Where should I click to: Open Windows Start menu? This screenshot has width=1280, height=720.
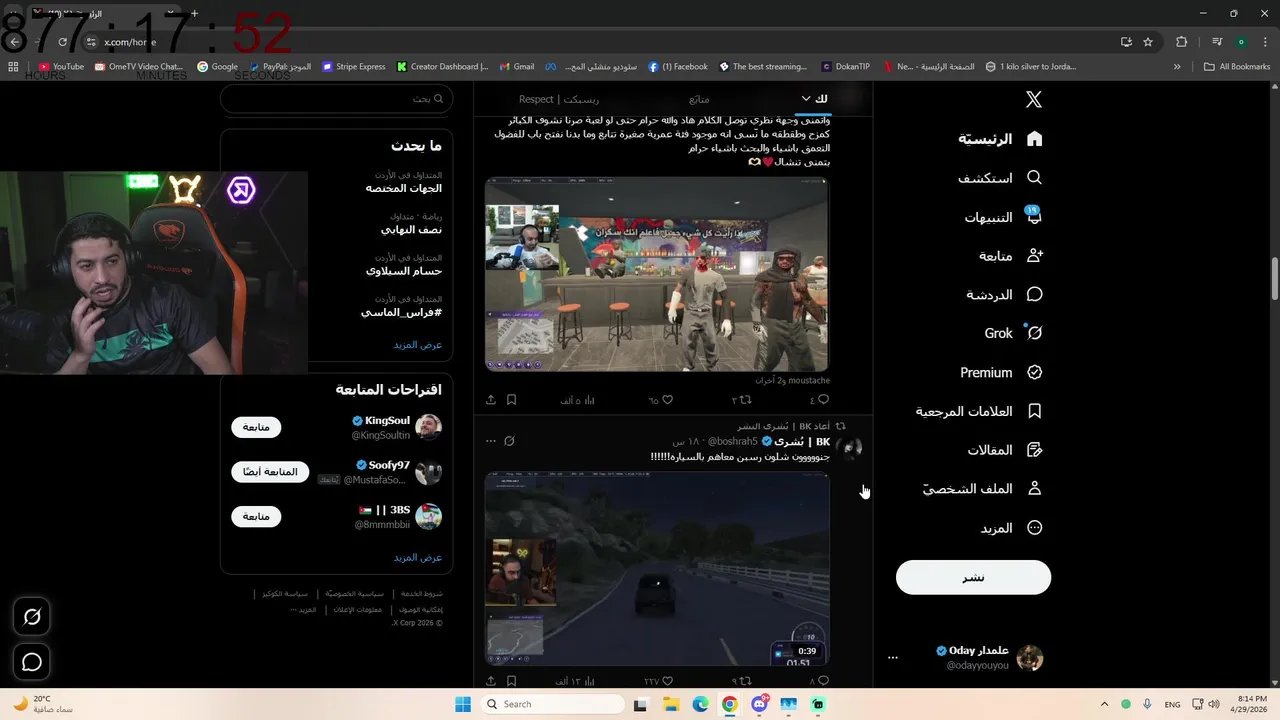(463, 704)
